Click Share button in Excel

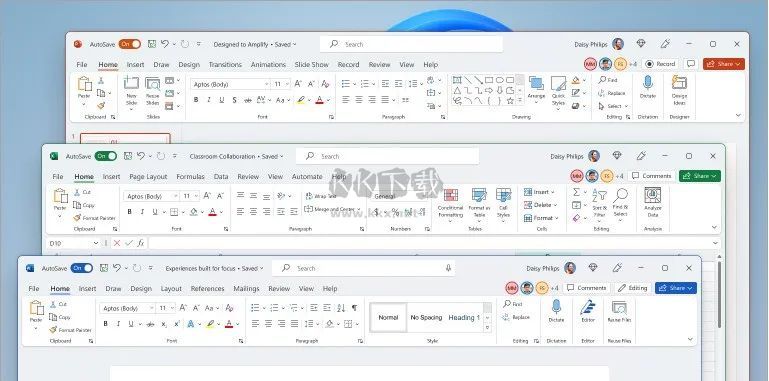(x=700, y=176)
